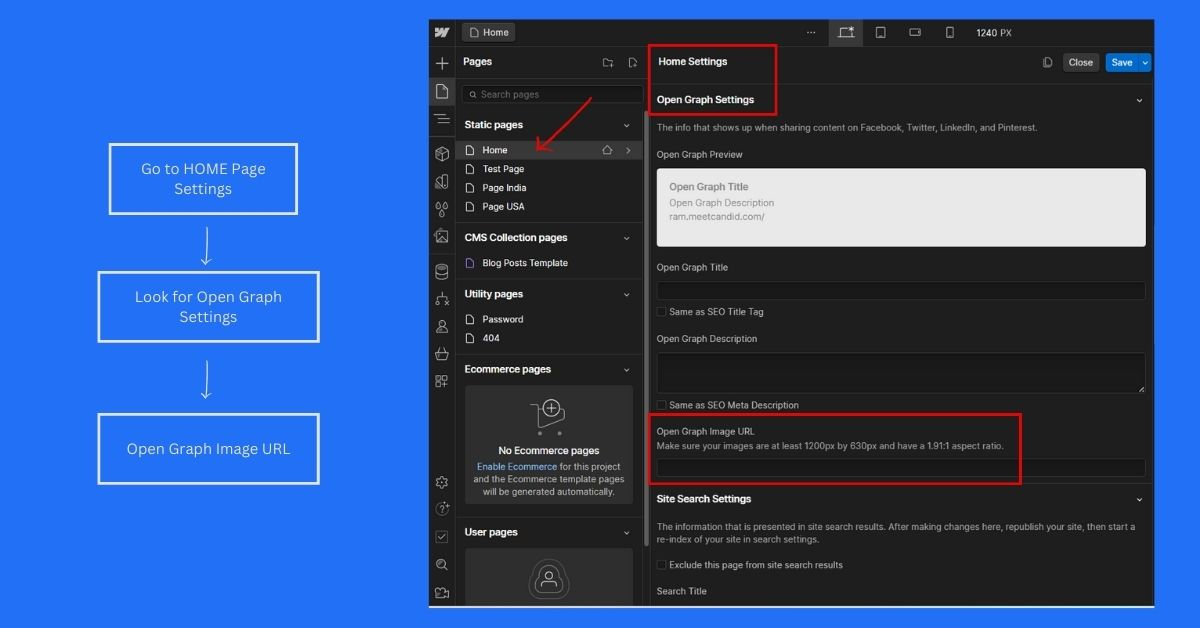Viewport: 1200px width, 628px height.
Task: Check the Same as SEO Meta Description box
Action: click(661, 405)
